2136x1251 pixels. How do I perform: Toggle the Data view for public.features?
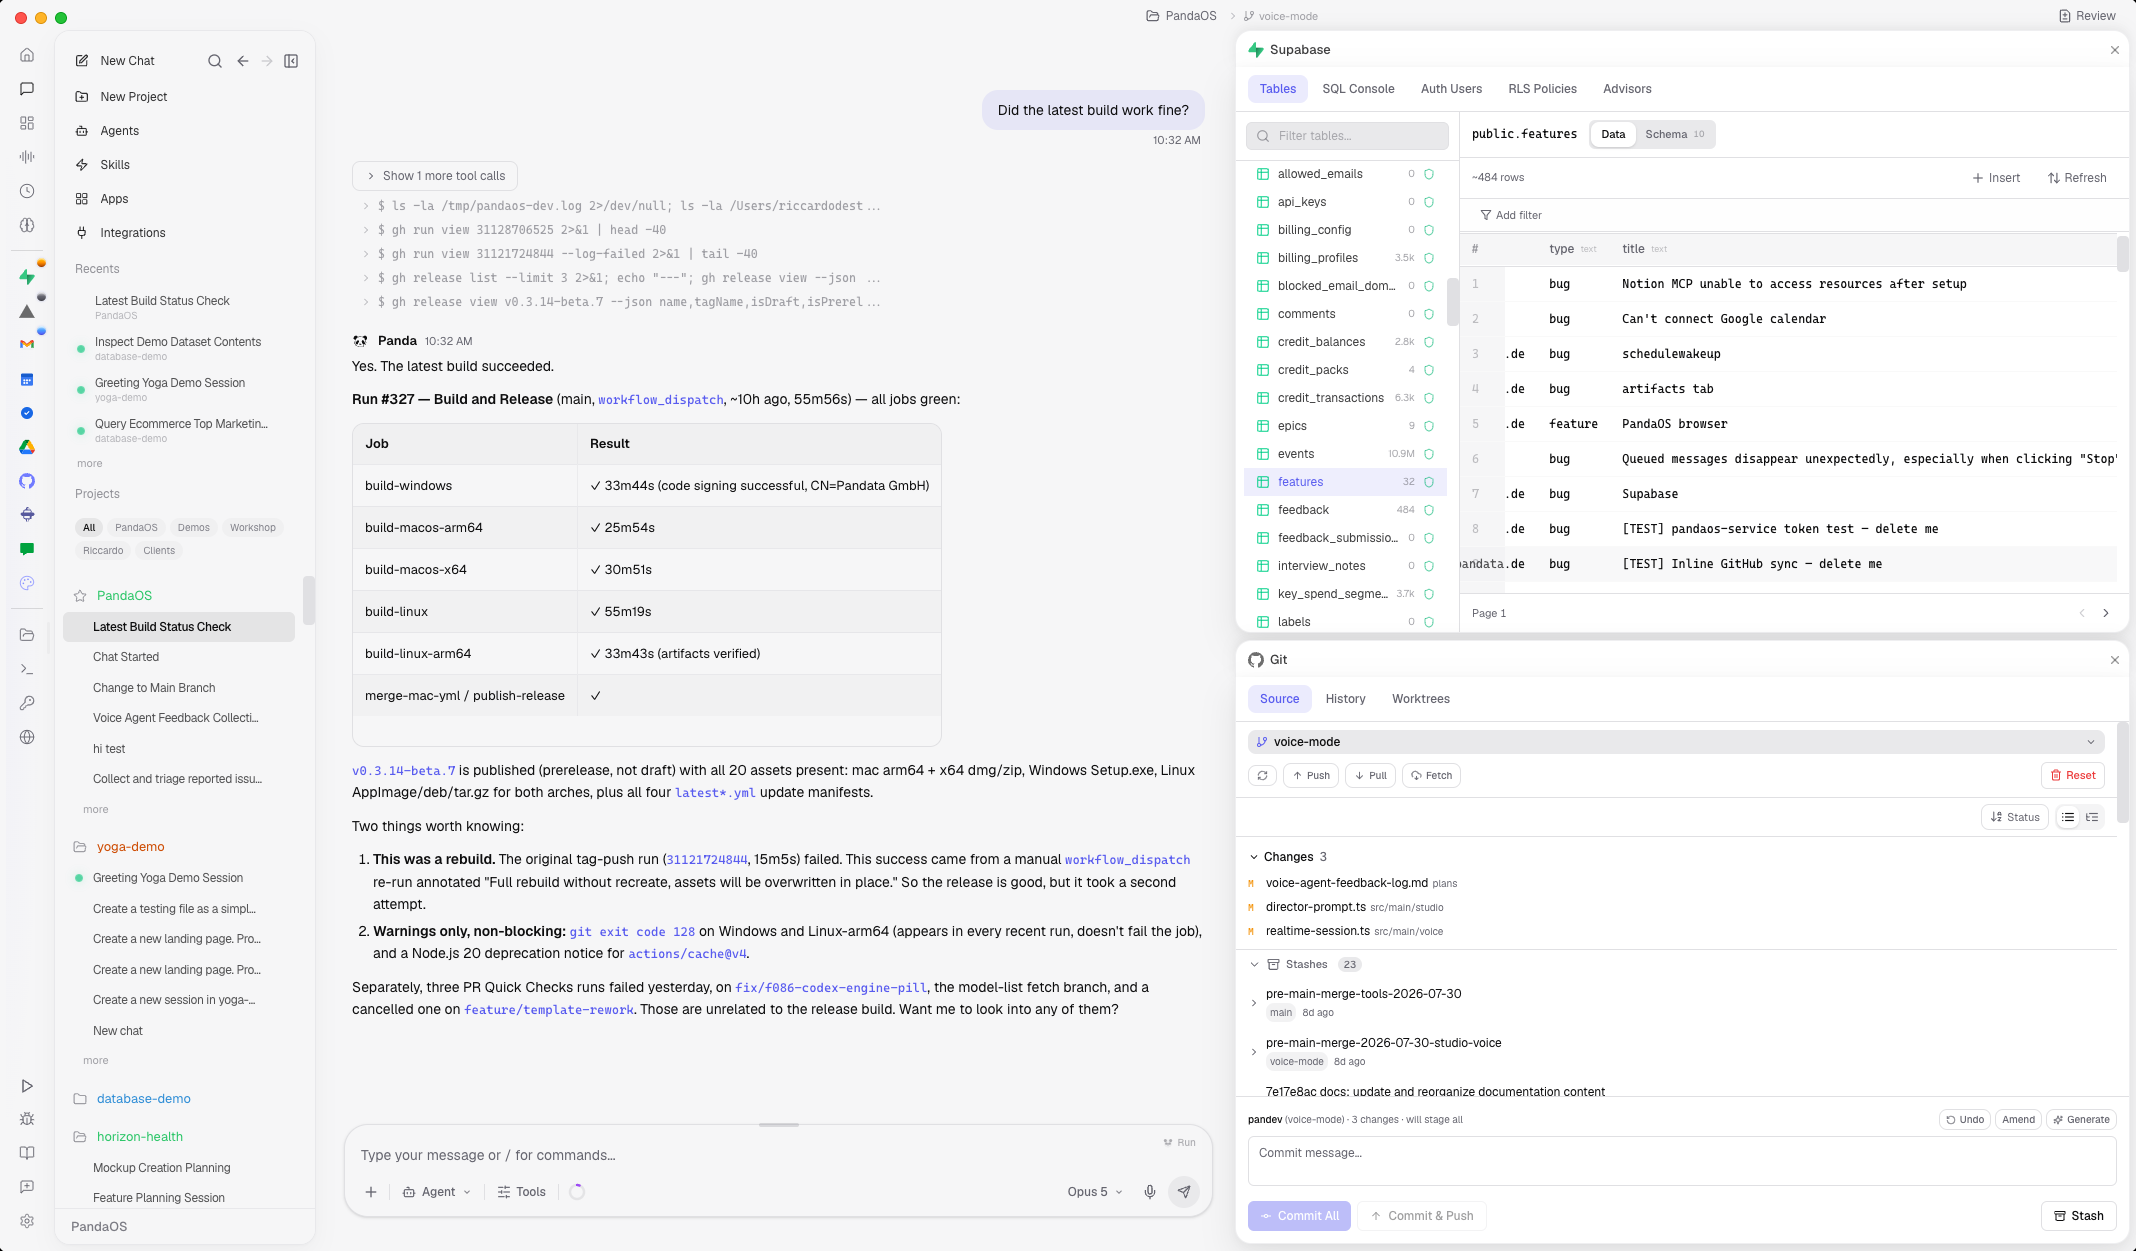1613,134
